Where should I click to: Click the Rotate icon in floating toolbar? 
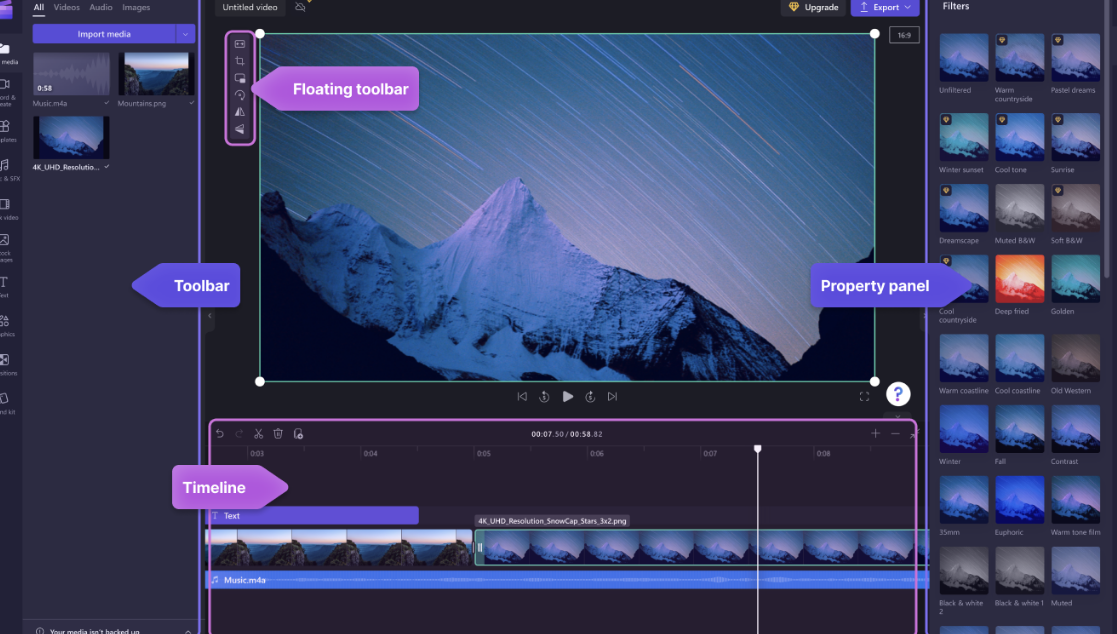[x=240, y=95]
